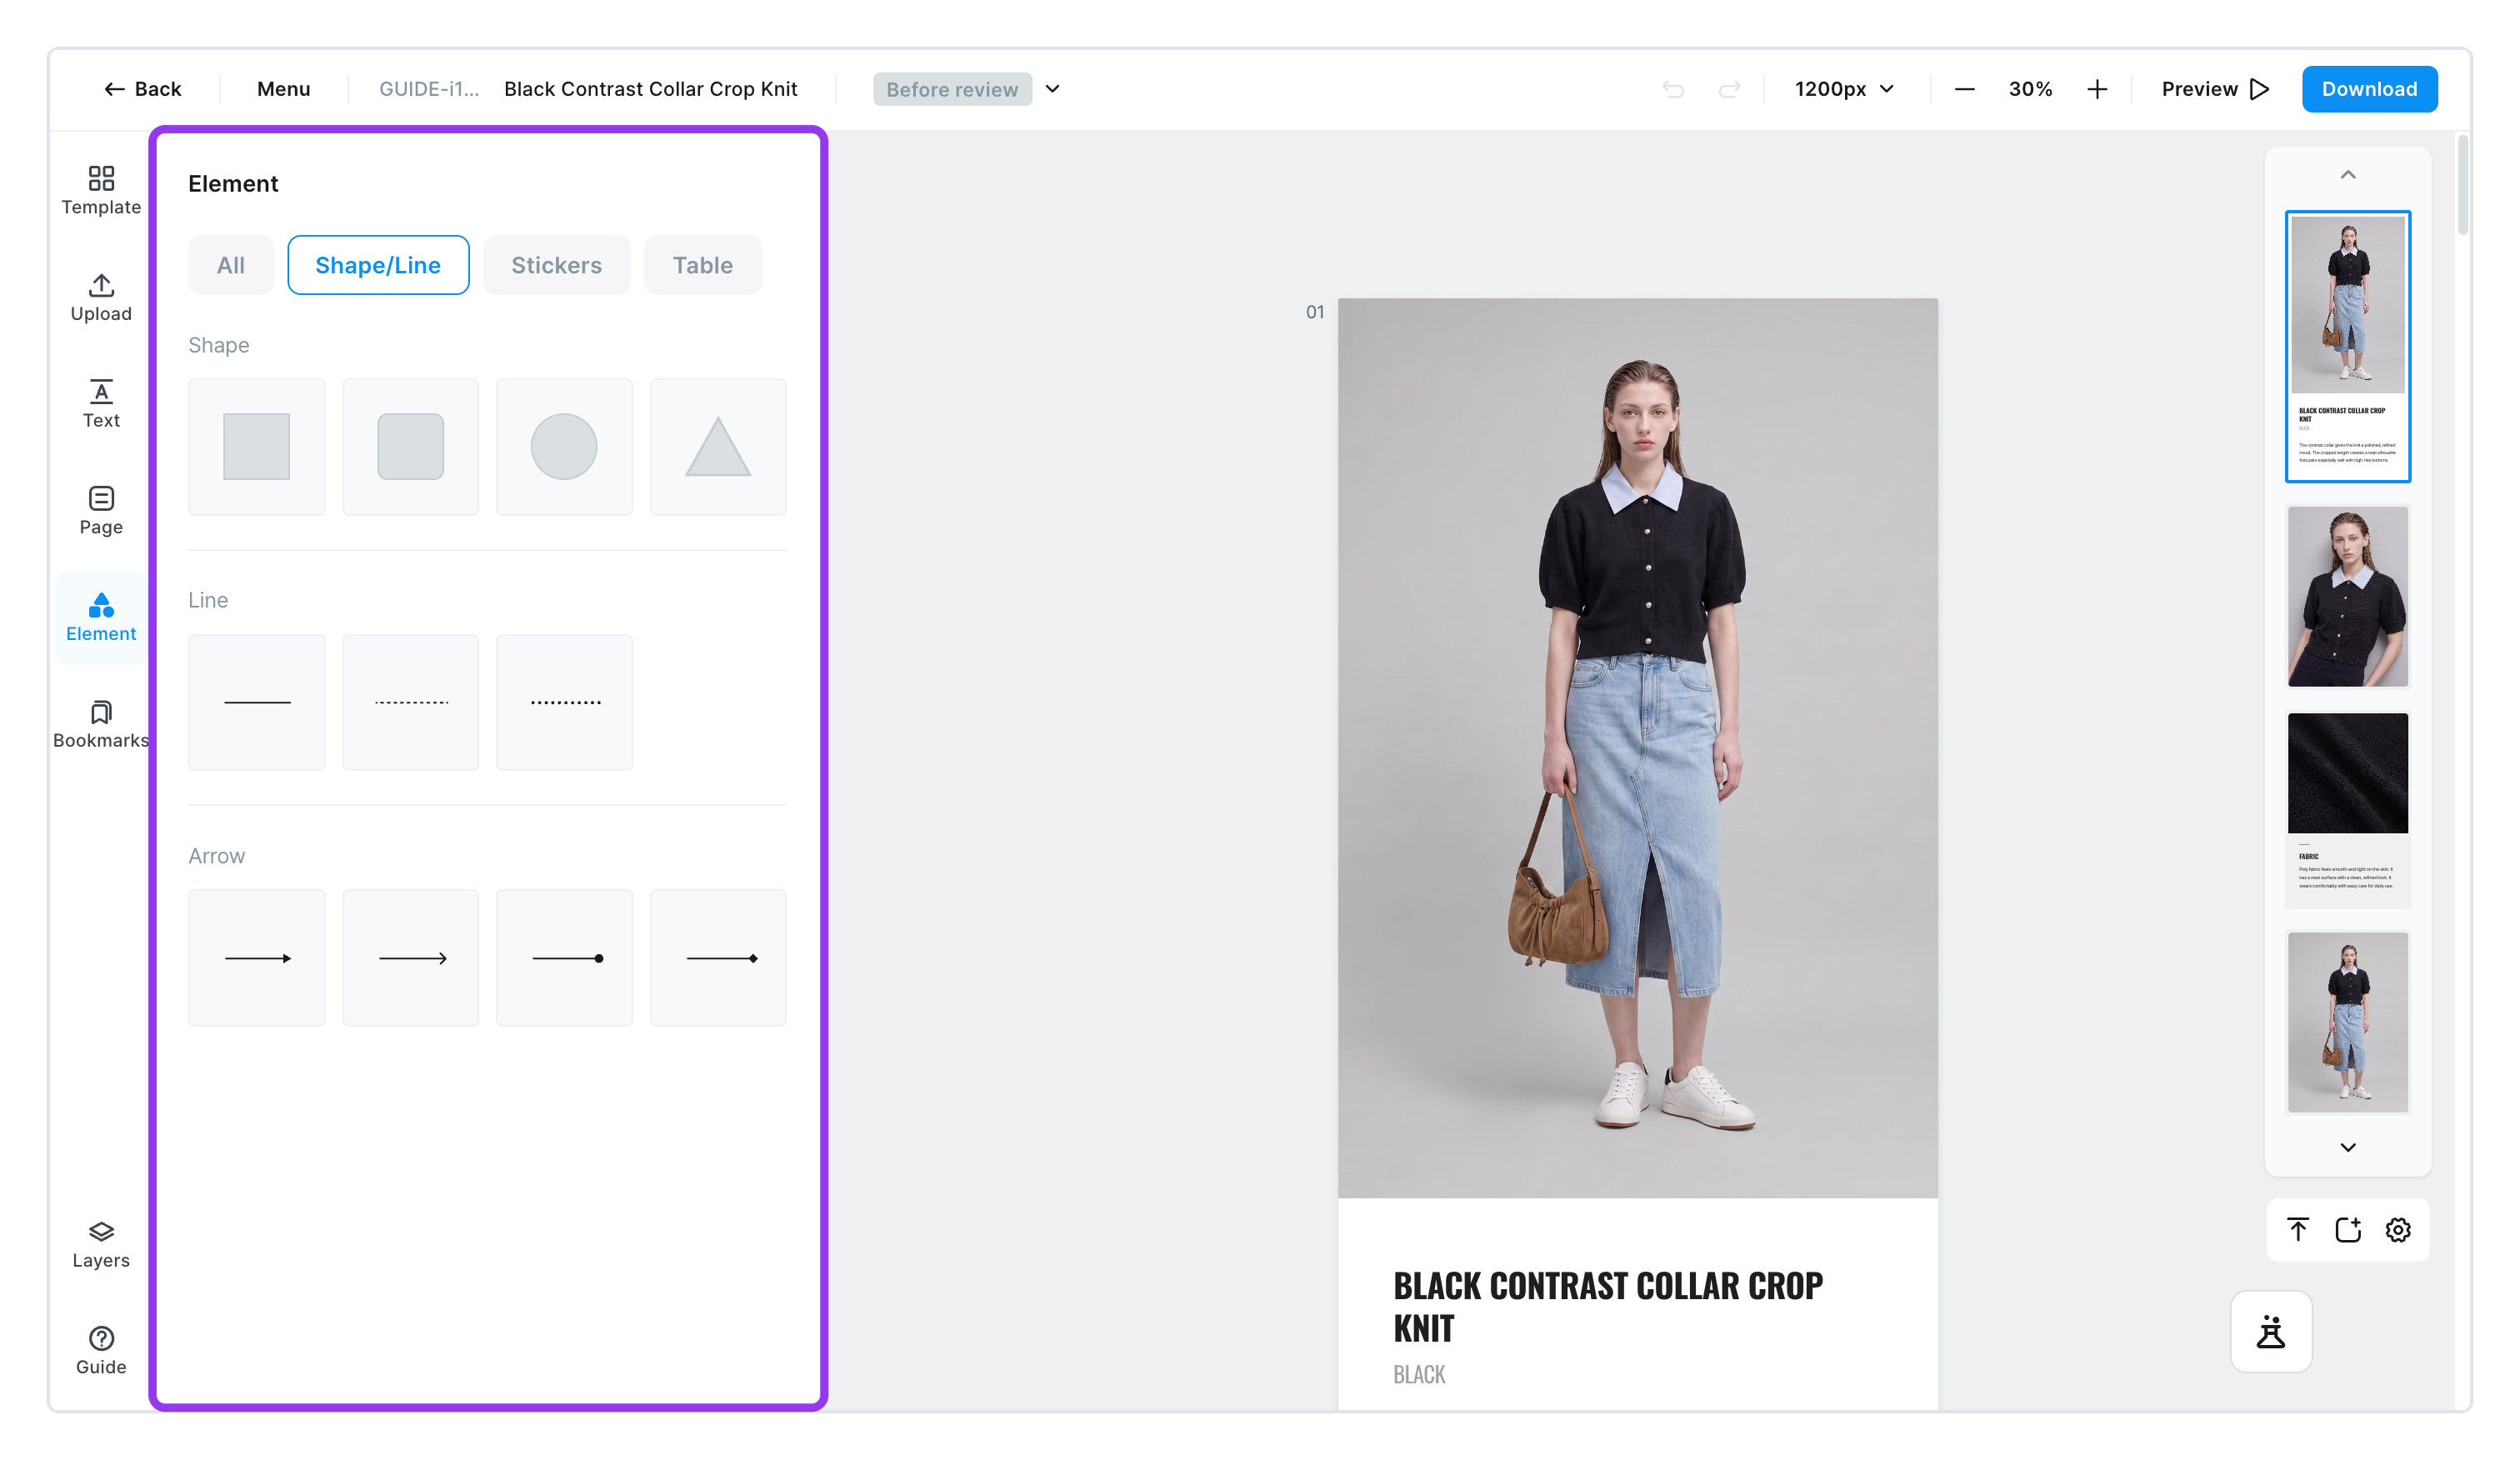
Task: Open the Bookmarks sidebar panel
Action: pos(101,724)
